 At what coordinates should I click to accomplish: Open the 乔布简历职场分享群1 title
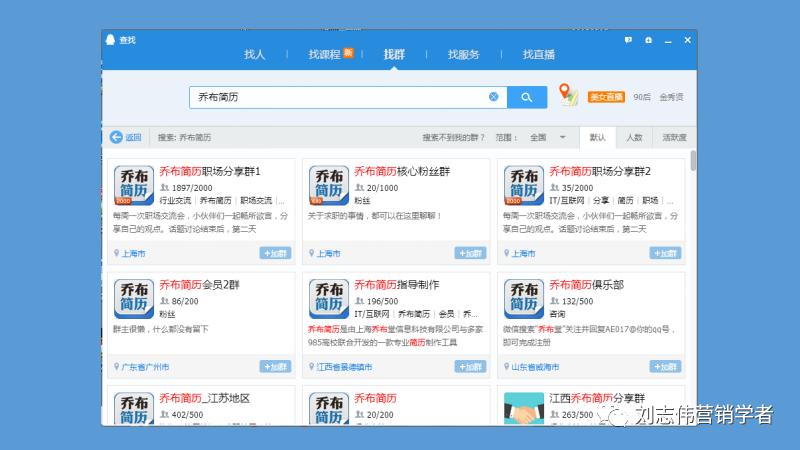[x=210, y=171]
